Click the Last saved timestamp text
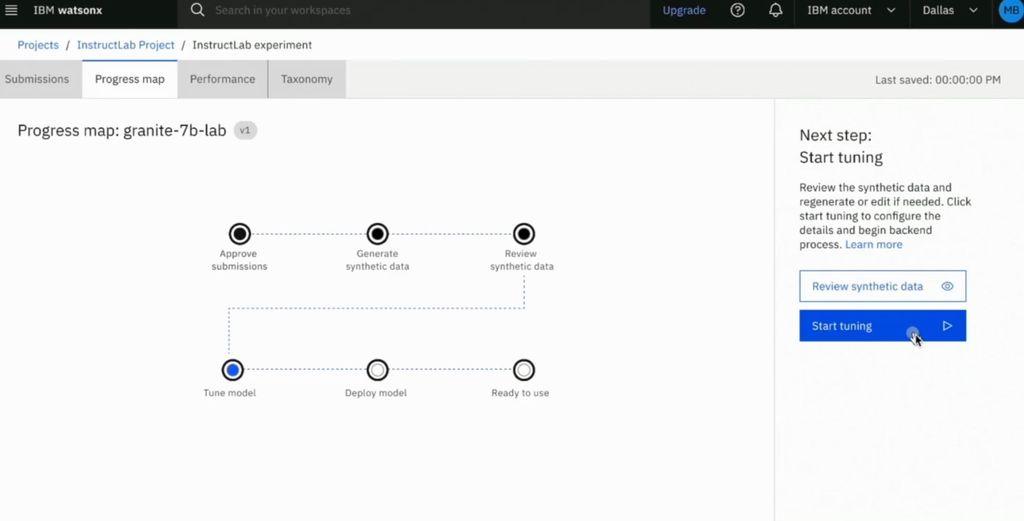 [938, 80]
